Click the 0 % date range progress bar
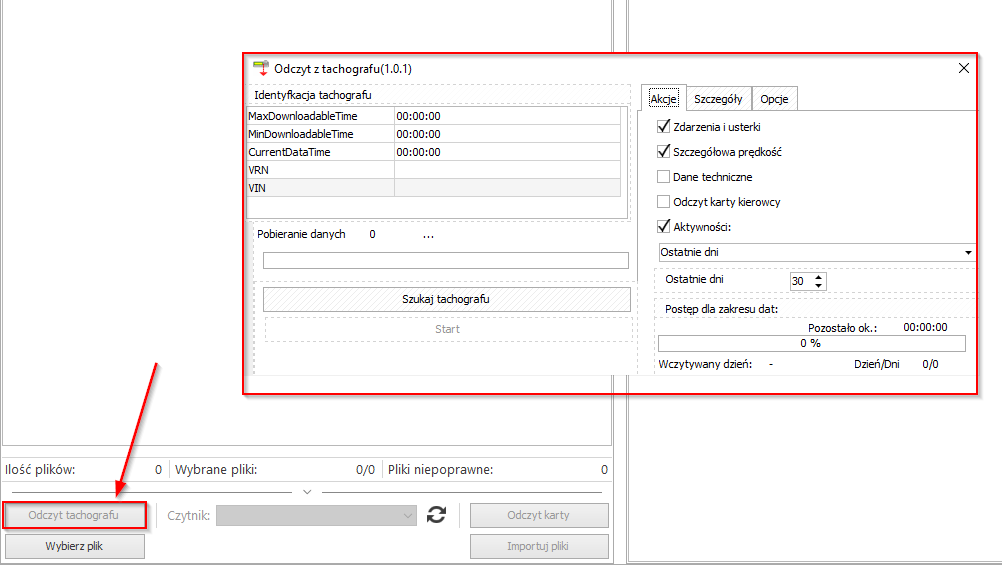This screenshot has height=565, width=1002. coord(812,343)
